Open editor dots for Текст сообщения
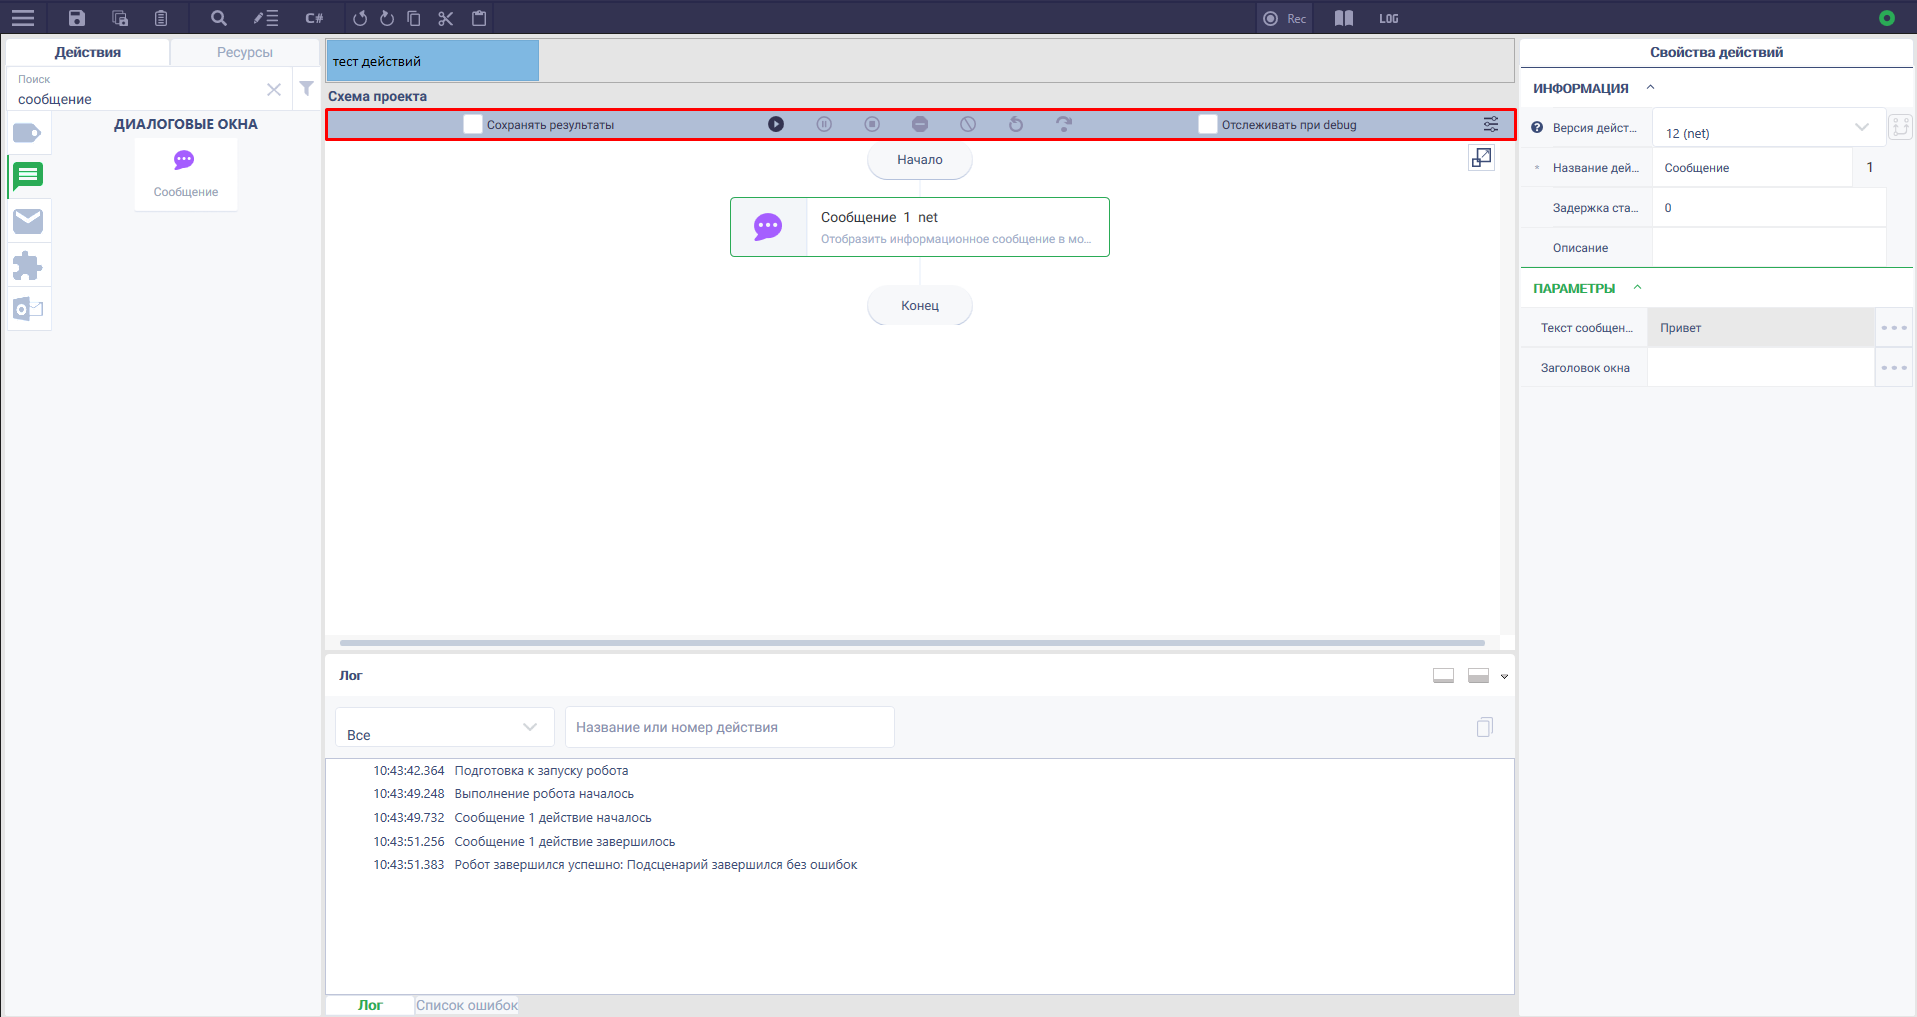The height and width of the screenshot is (1017, 1917). tap(1894, 328)
